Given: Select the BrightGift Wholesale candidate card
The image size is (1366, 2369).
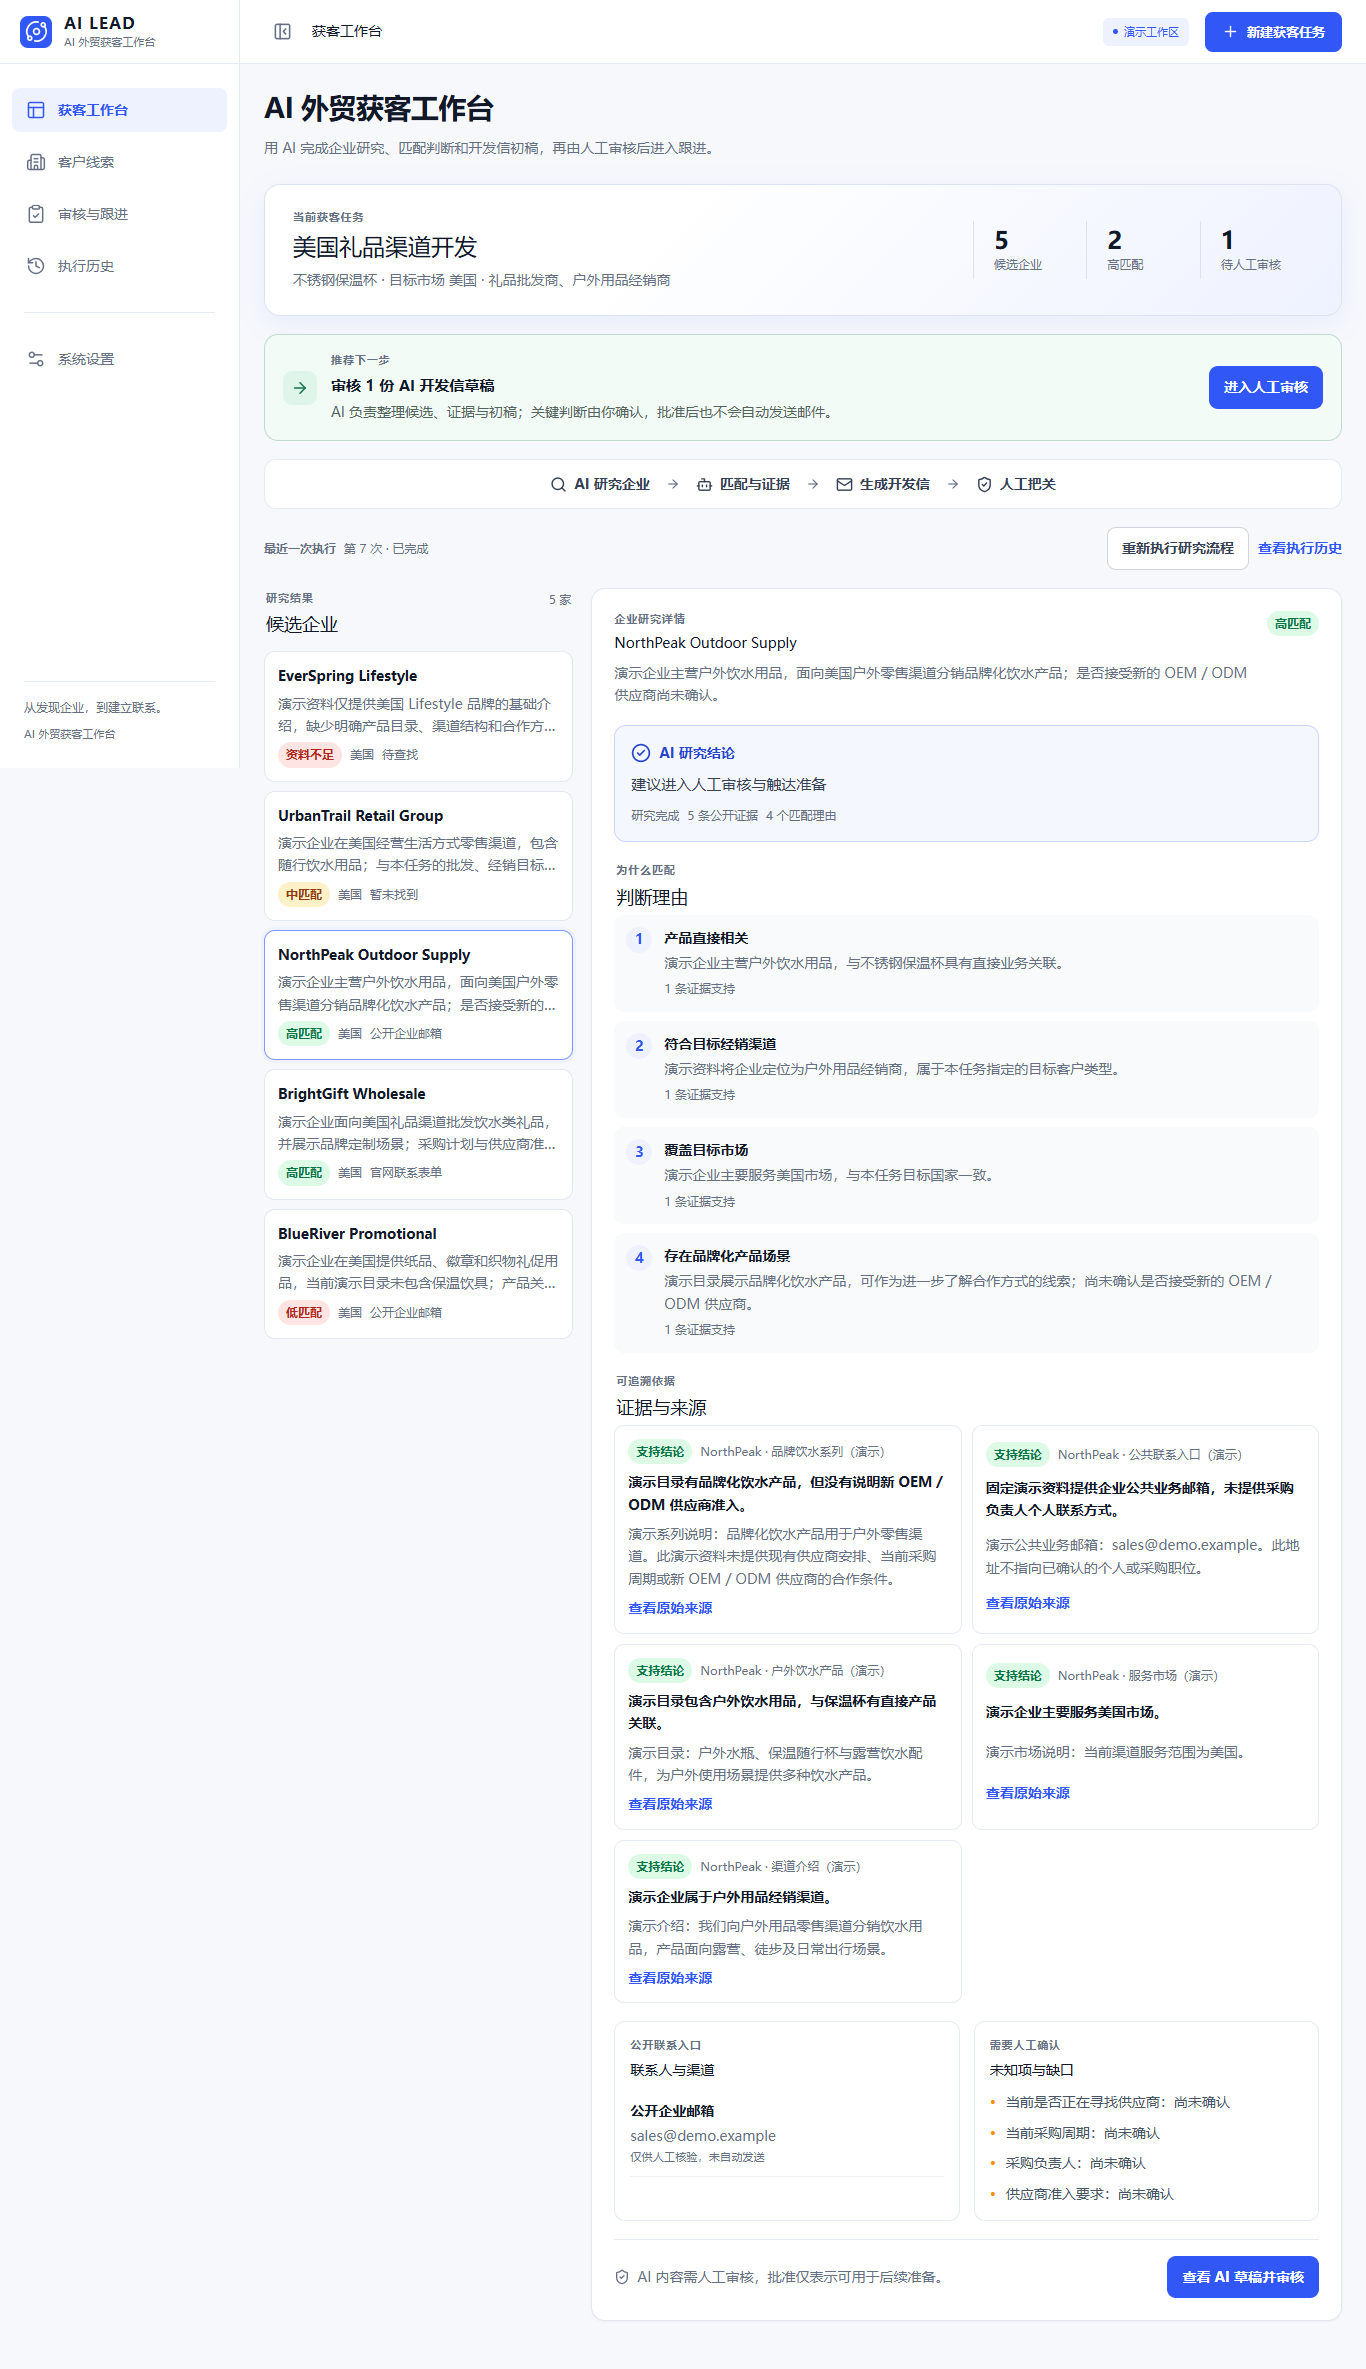Looking at the screenshot, I should coord(418,1134).
